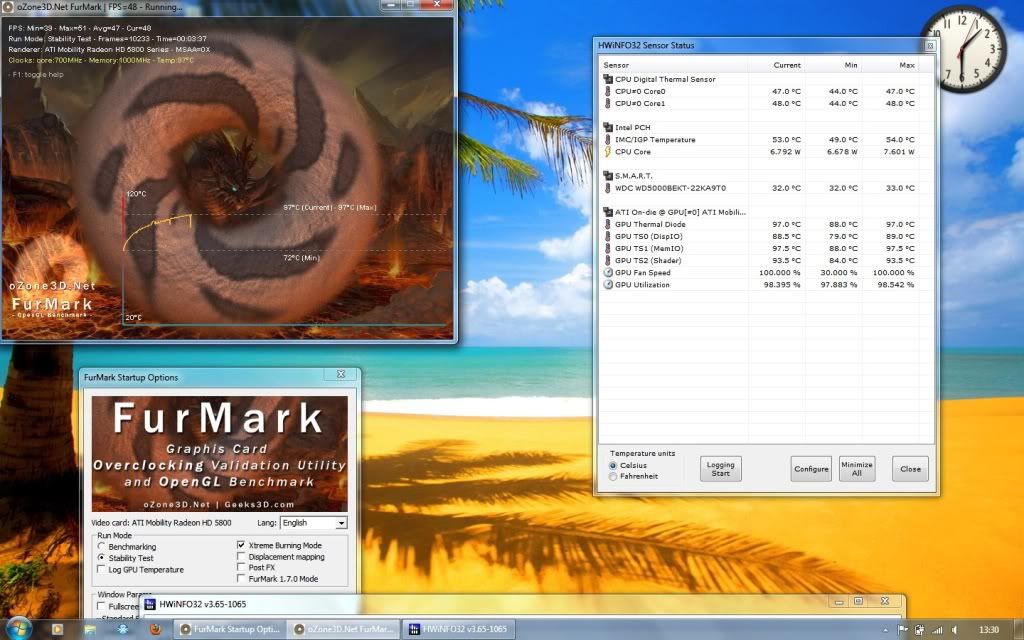Enable Log GPU Temperature checkbox
The image size is (1024, 640).
click(101, 569)
